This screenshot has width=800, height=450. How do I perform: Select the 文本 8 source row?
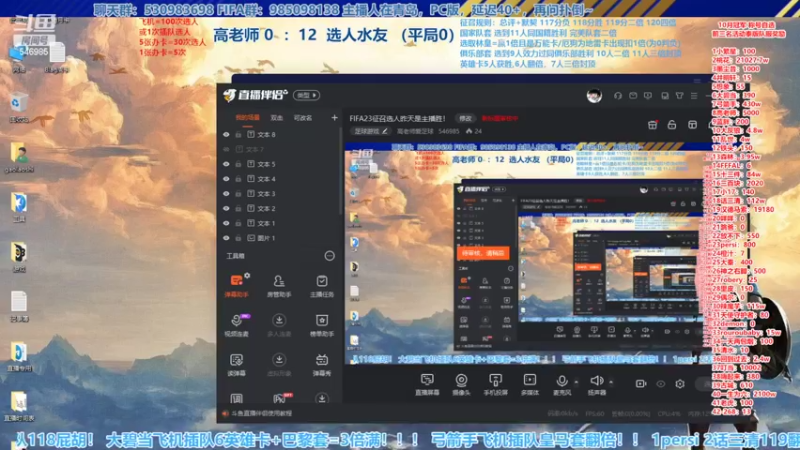280,135
